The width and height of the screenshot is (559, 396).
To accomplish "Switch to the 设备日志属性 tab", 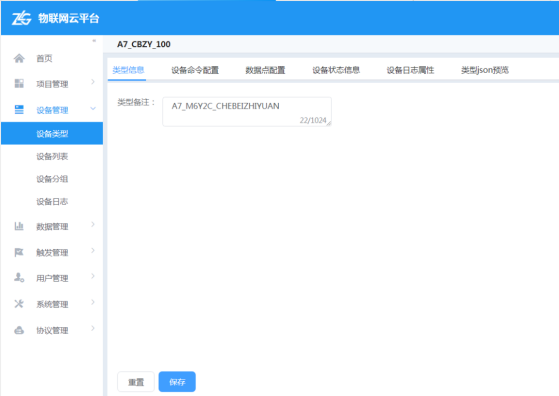I will 410,70.
